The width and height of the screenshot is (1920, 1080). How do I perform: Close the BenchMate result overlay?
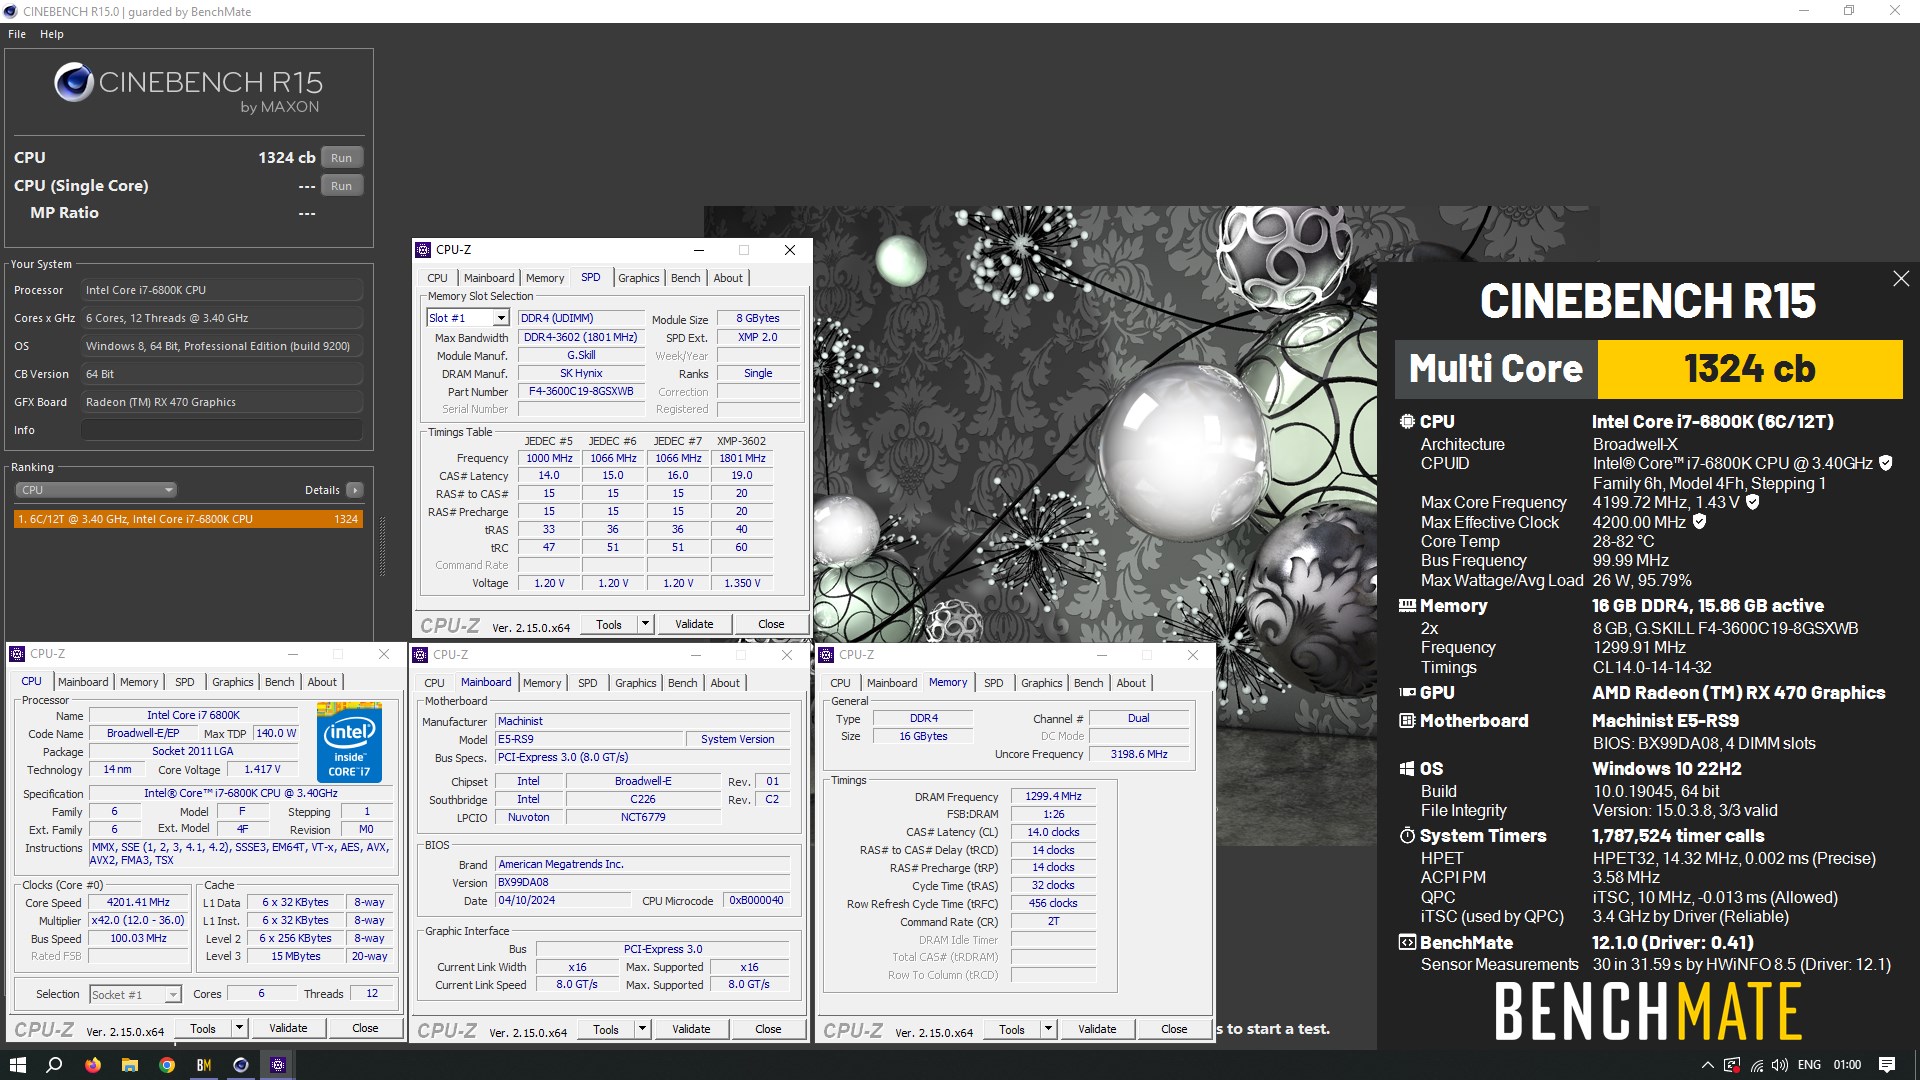pyautogui.click(x=1901, y=279)
